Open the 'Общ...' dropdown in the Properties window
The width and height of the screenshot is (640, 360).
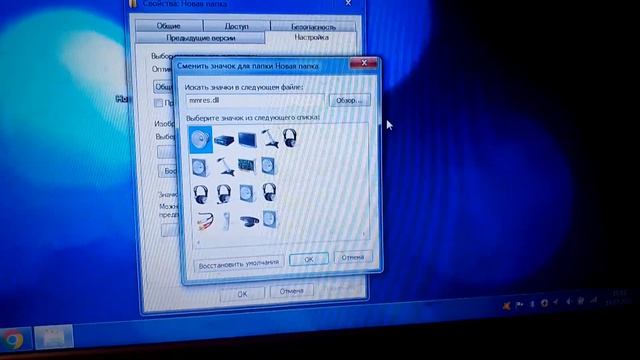point(163,87)
